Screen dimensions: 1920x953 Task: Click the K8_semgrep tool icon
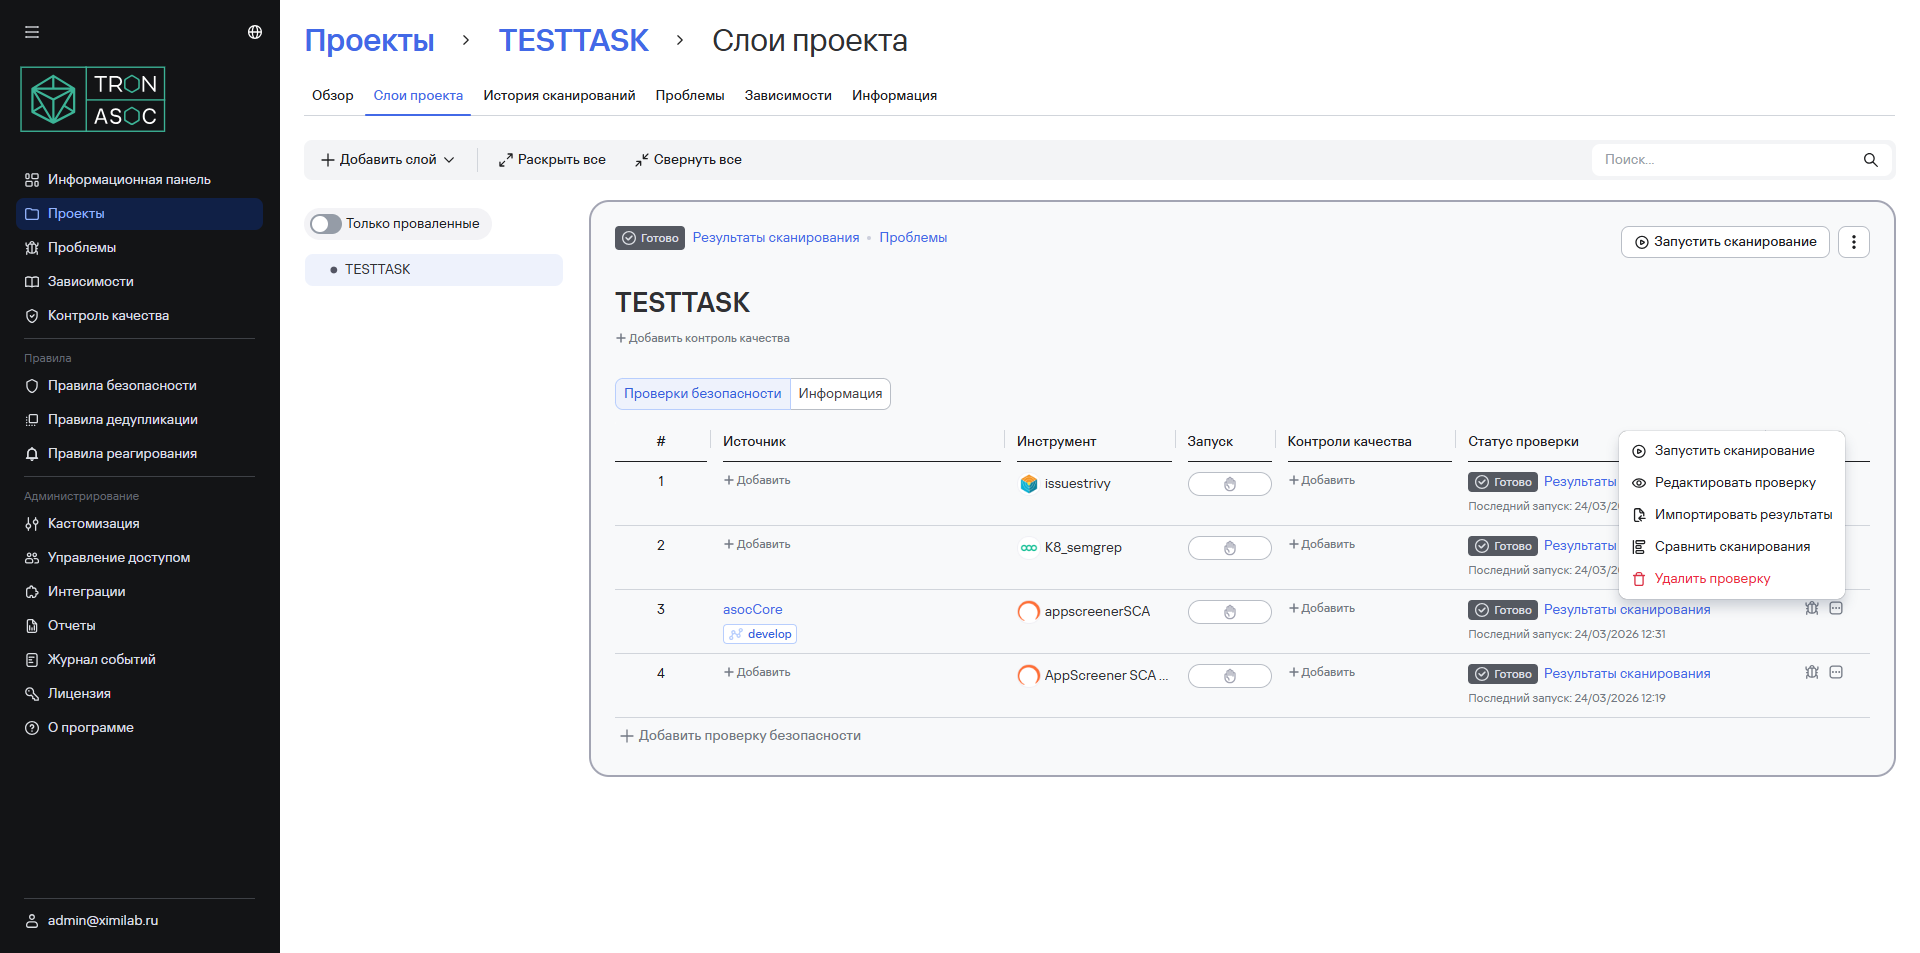coord(1029,548)
